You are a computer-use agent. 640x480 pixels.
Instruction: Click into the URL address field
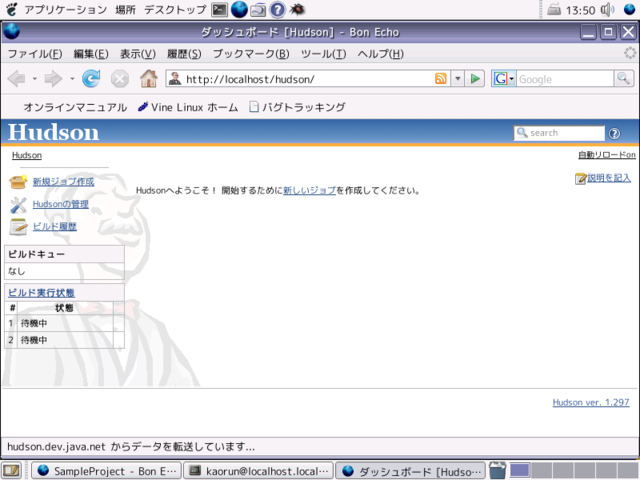pyautogui.click(x=309, y=79)
